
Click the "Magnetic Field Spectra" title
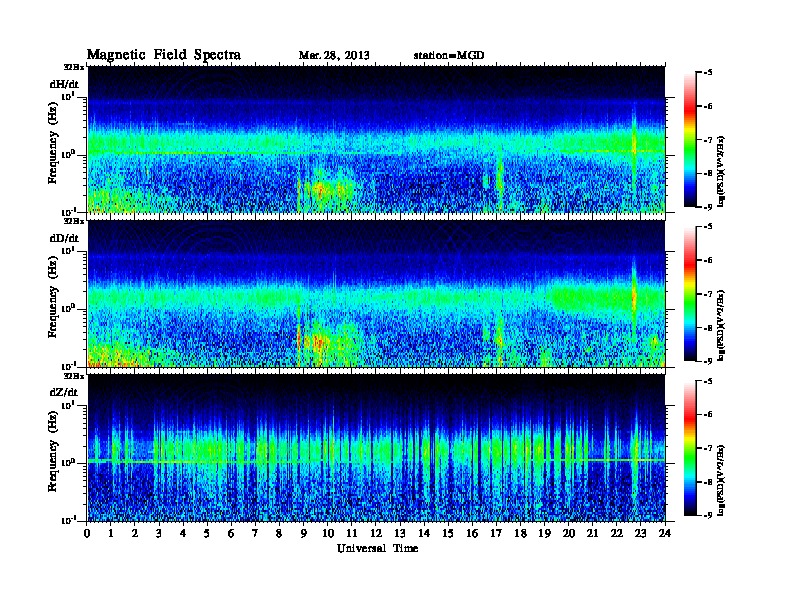(x=164, y=55)
